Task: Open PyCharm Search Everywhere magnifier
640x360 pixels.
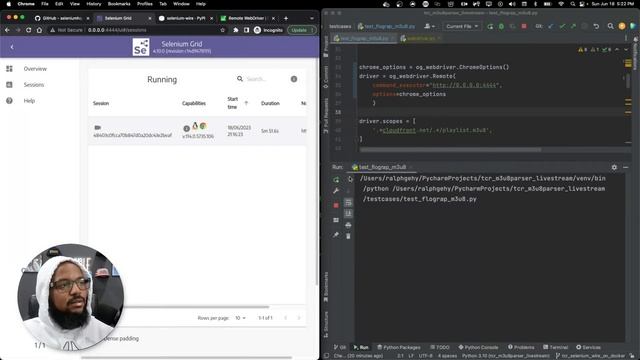Action: coord(610,26)
